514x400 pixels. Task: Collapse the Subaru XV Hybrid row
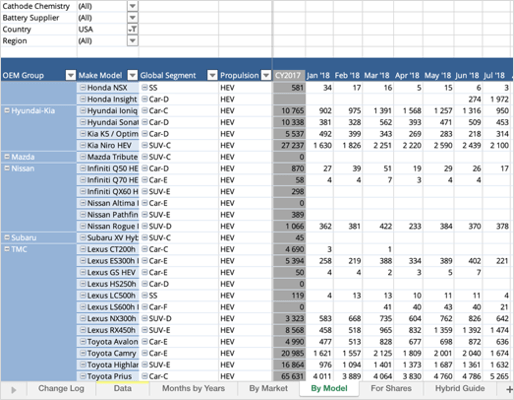click(x=83, y=238)
